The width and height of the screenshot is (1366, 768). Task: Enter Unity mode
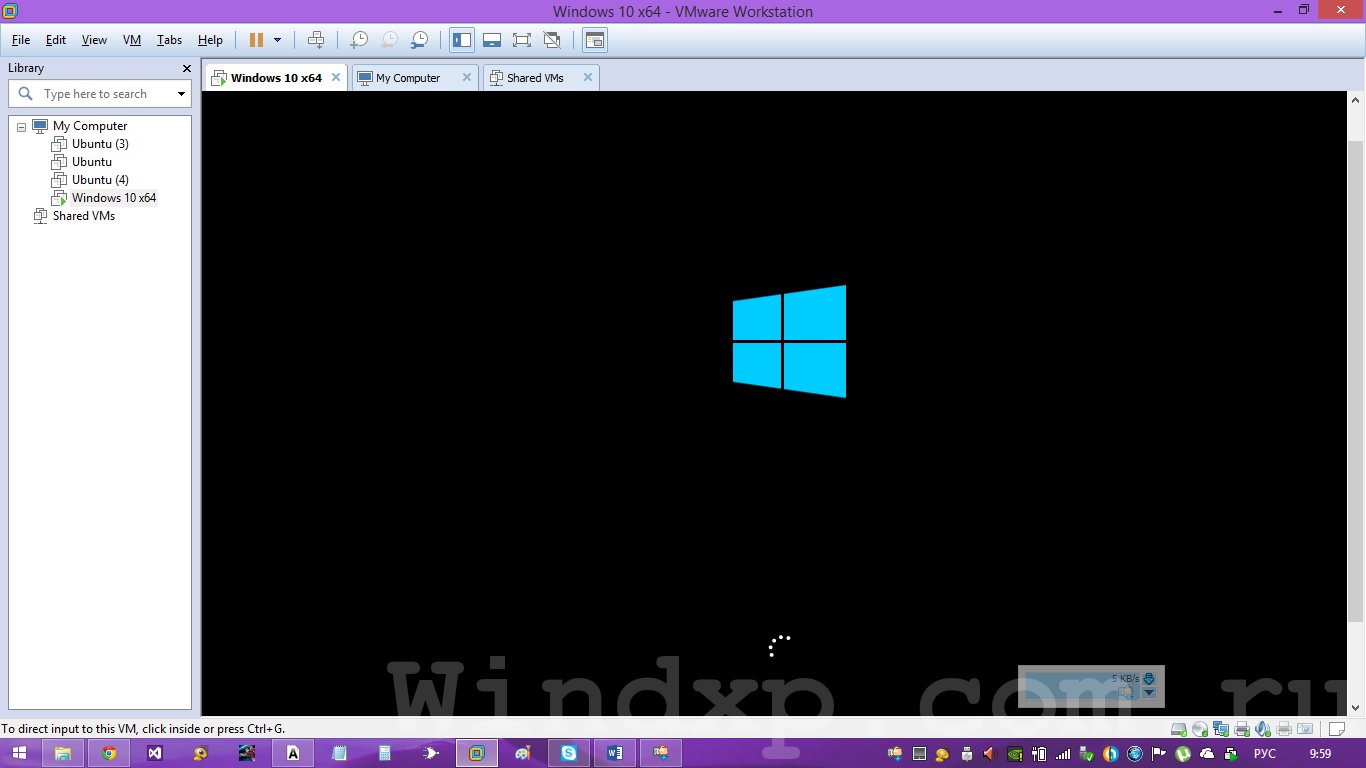[x=552, y=40]
